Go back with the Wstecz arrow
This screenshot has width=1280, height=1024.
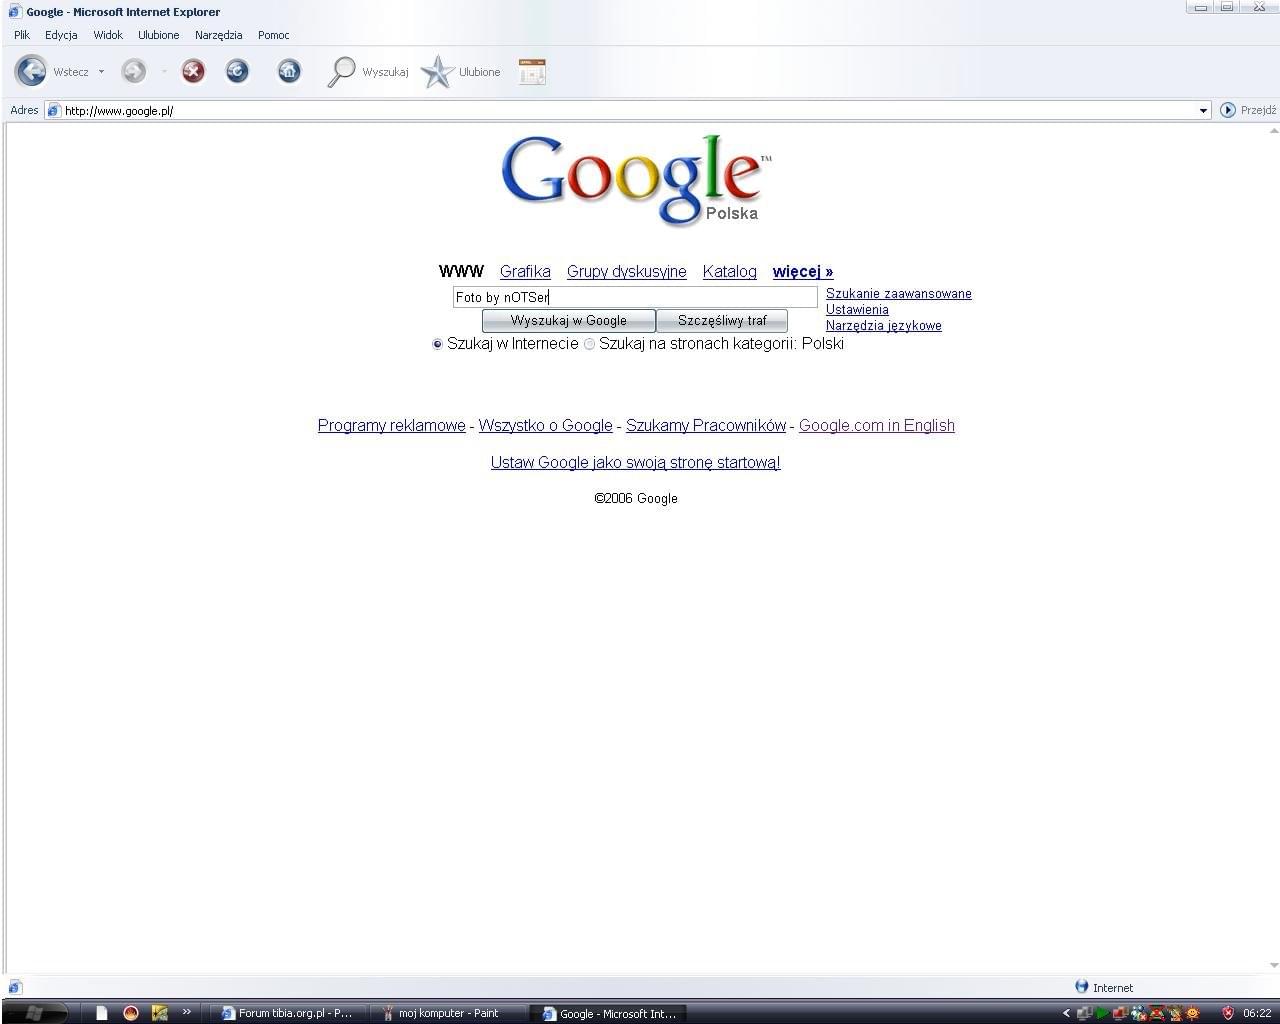[x=31, y=71]
